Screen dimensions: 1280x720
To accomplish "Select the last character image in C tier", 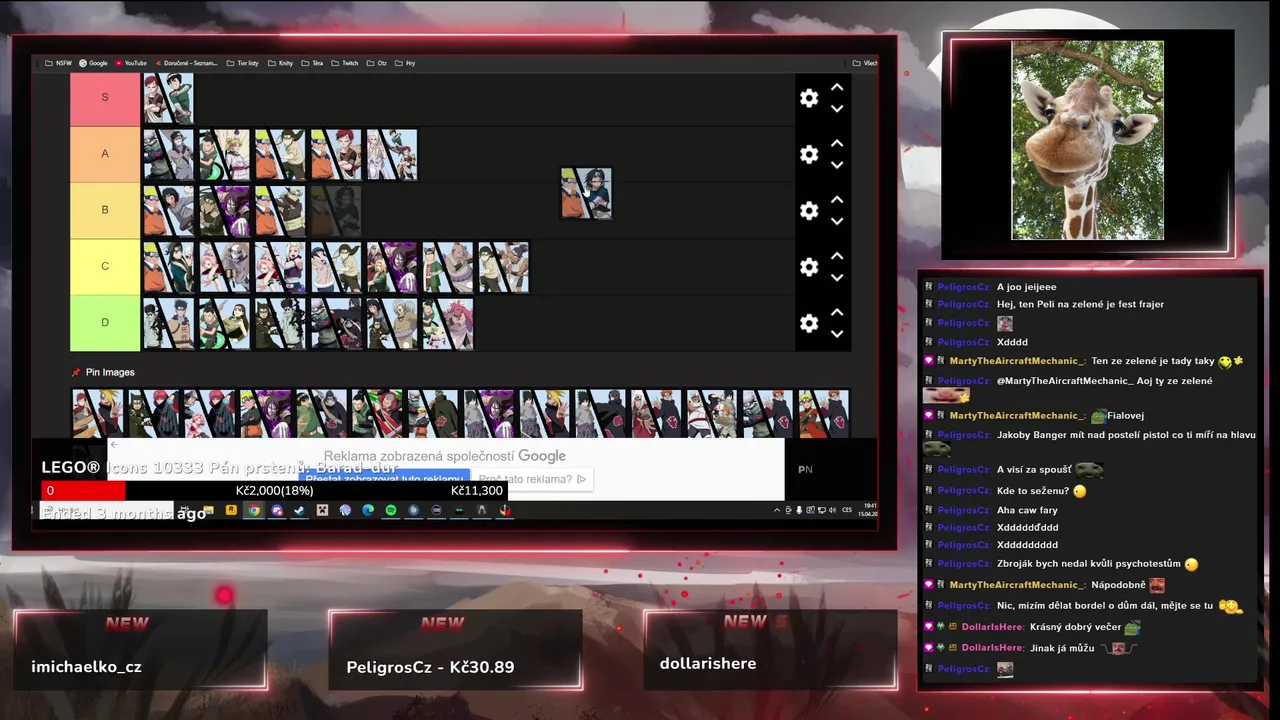I will pos(503,267).
